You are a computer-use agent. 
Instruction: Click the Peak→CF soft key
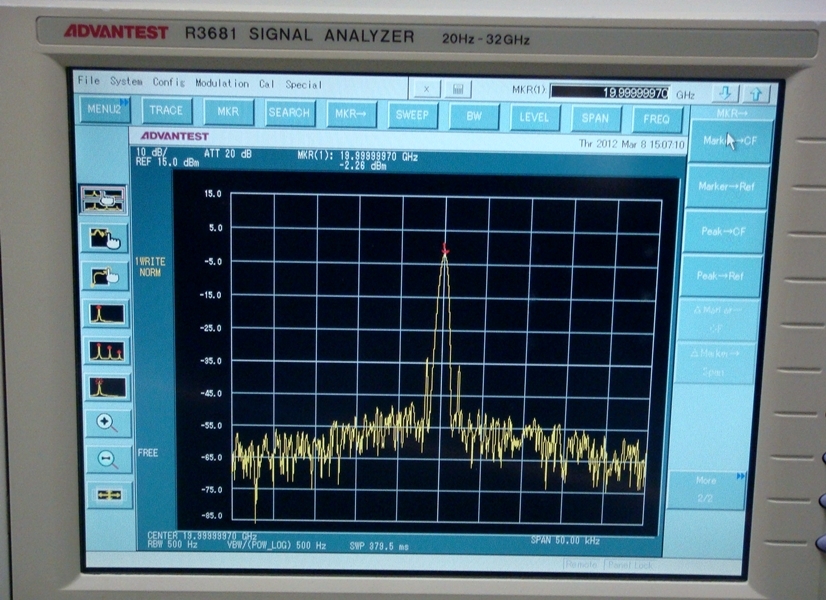point(723,231)
